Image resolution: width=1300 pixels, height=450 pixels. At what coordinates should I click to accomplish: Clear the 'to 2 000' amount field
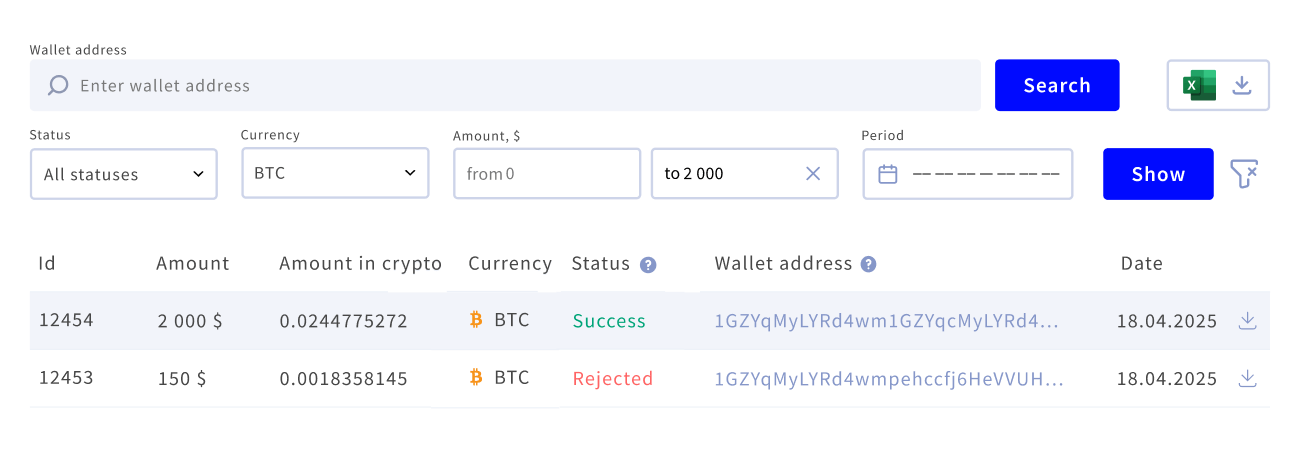[813, 174]
